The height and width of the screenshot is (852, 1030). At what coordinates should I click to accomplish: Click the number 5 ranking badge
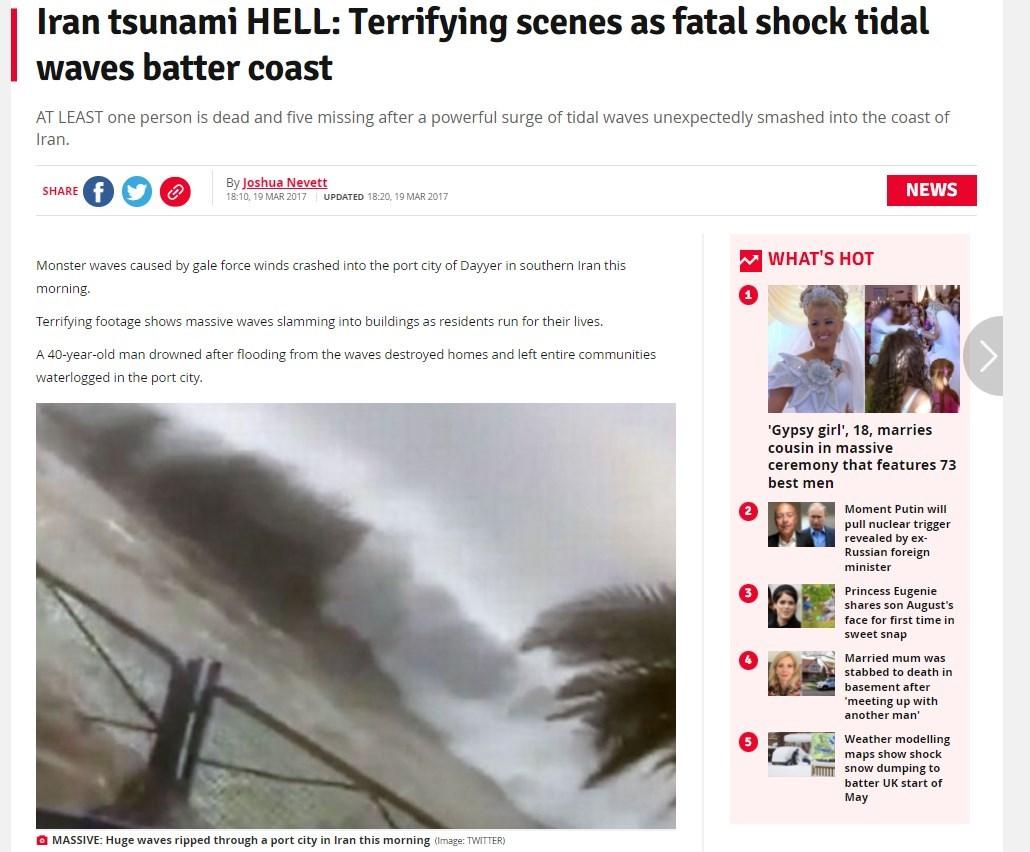748,742
